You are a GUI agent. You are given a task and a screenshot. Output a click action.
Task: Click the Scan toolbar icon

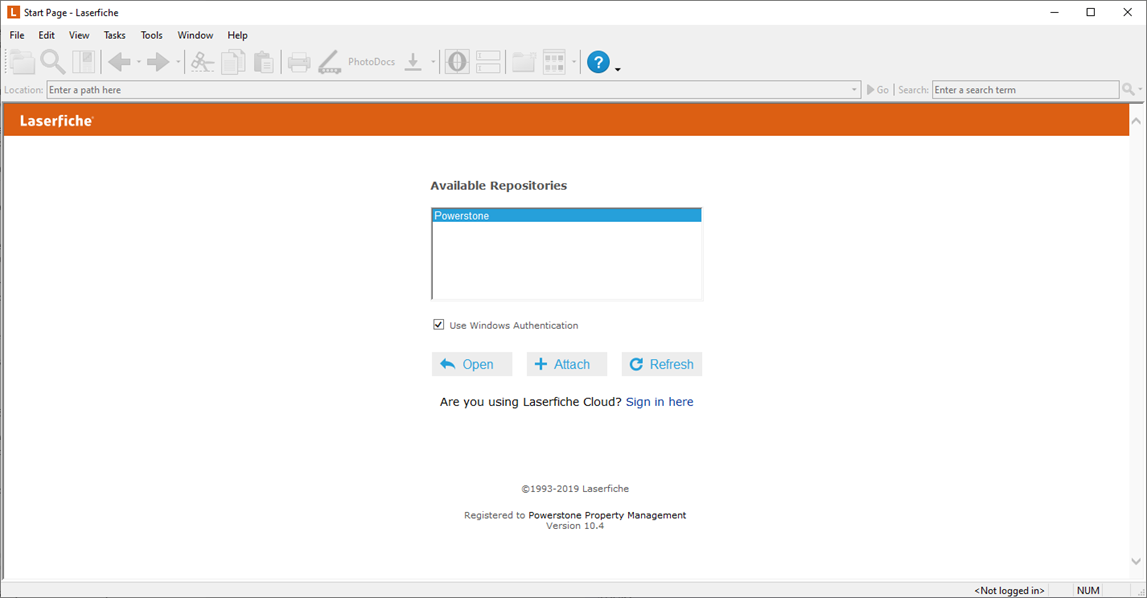(x=329, y=62)
